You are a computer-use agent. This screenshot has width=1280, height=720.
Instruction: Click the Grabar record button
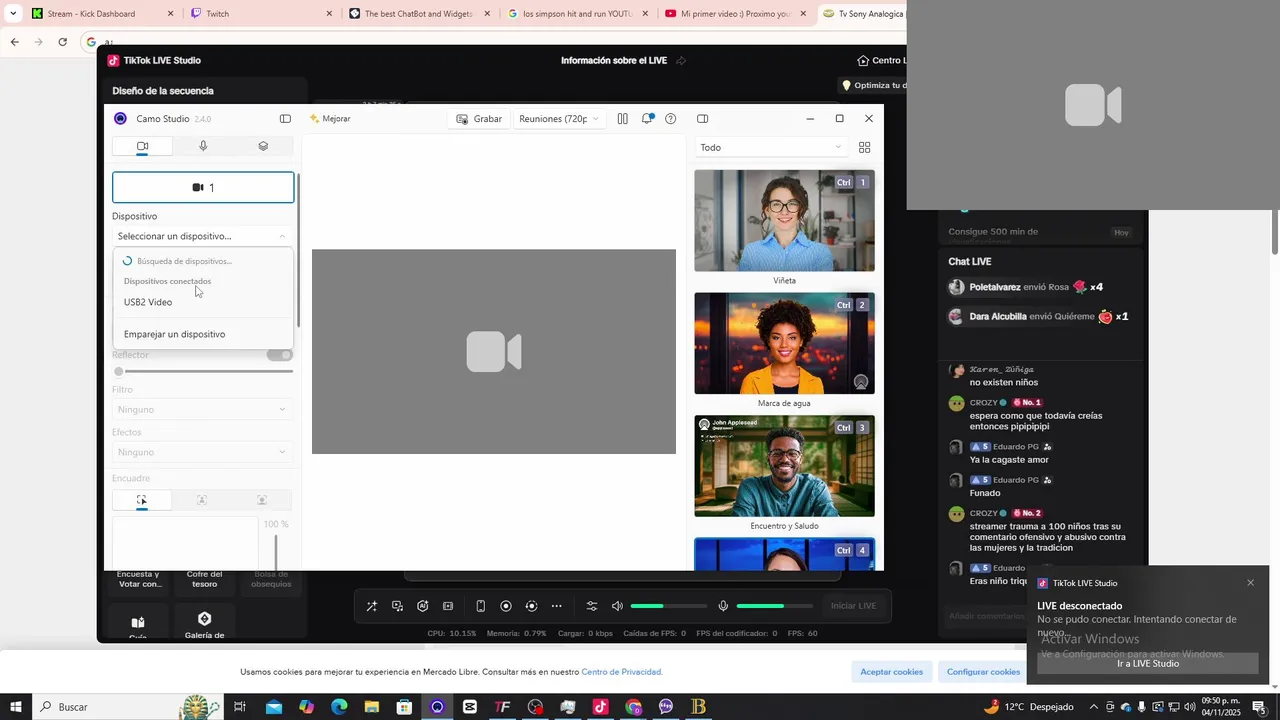[479, 119]
